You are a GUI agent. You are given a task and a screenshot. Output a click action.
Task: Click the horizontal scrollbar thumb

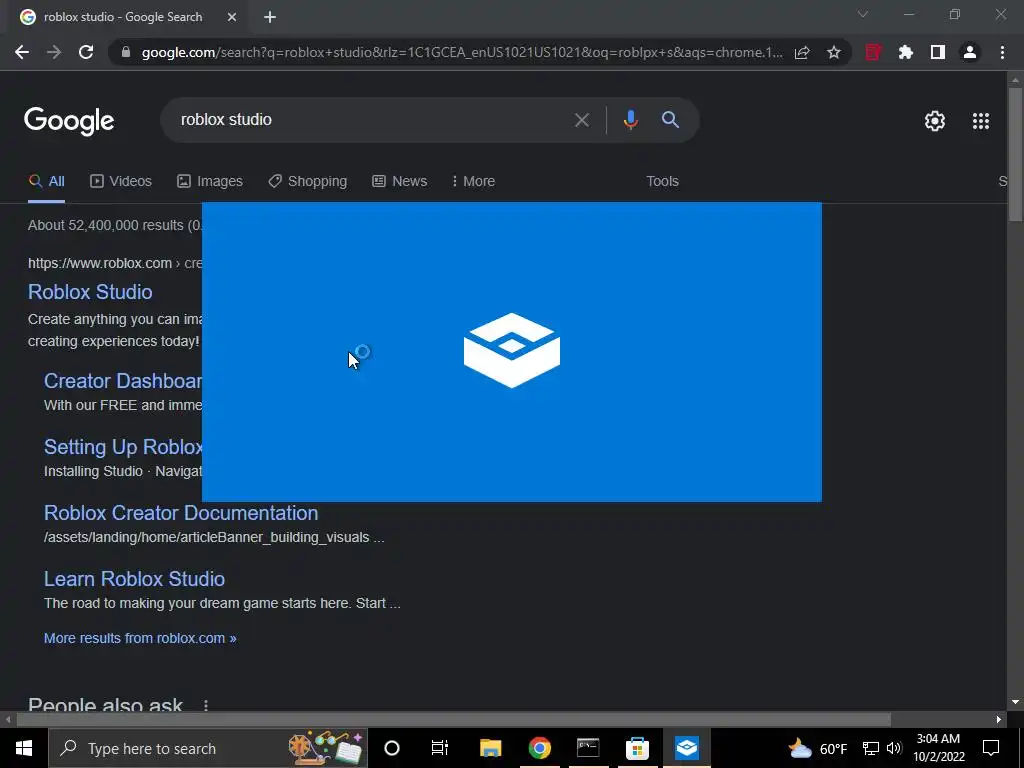coord(453,720)
